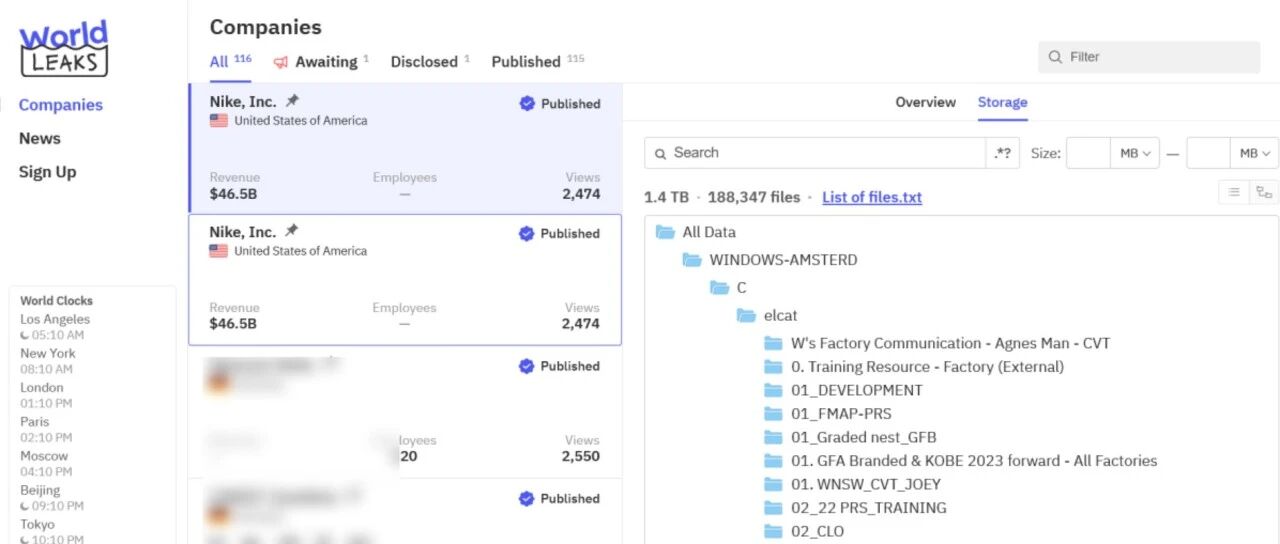Click folder icon beside 02_CLO
This screenshot has width=1280, height=544.
773,532
